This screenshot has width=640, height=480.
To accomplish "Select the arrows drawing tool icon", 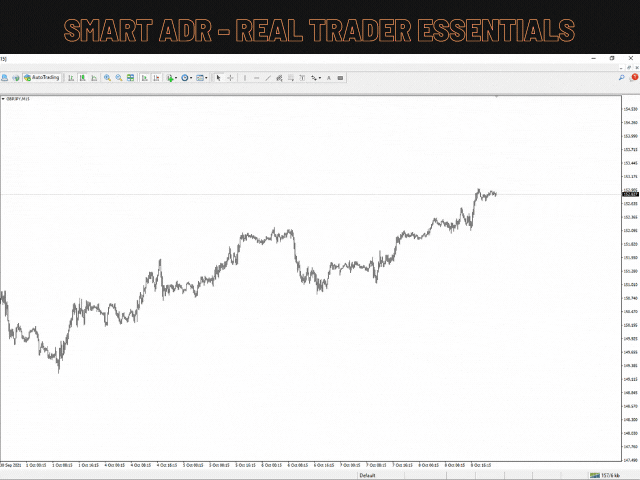I will pos(313,78).
